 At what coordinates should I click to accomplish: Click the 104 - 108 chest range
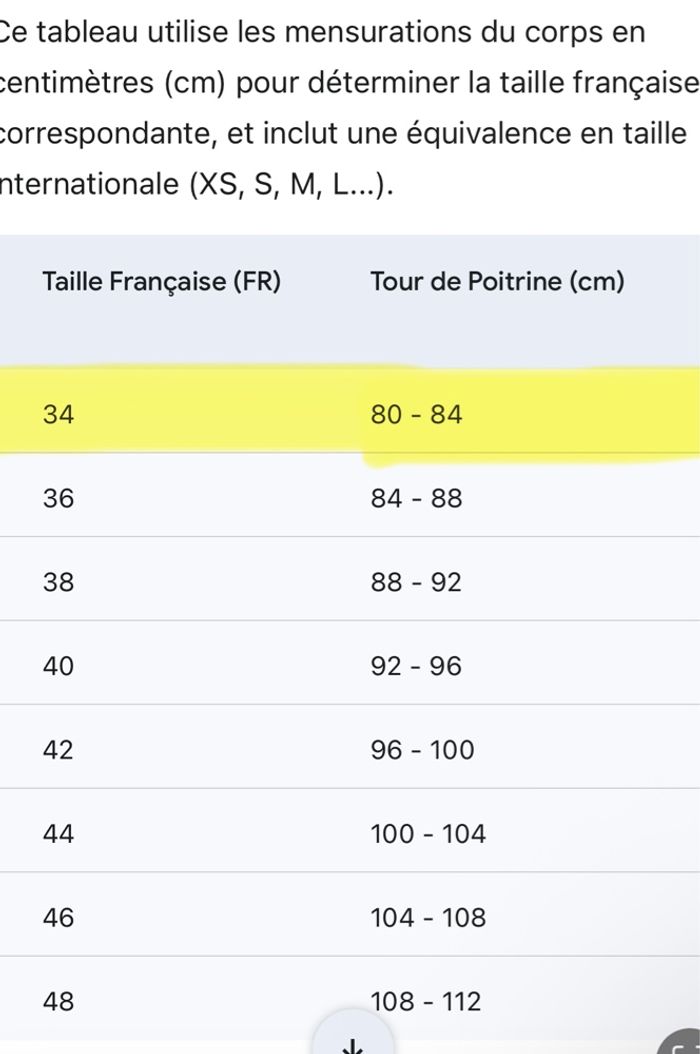(x=428, y=917)
